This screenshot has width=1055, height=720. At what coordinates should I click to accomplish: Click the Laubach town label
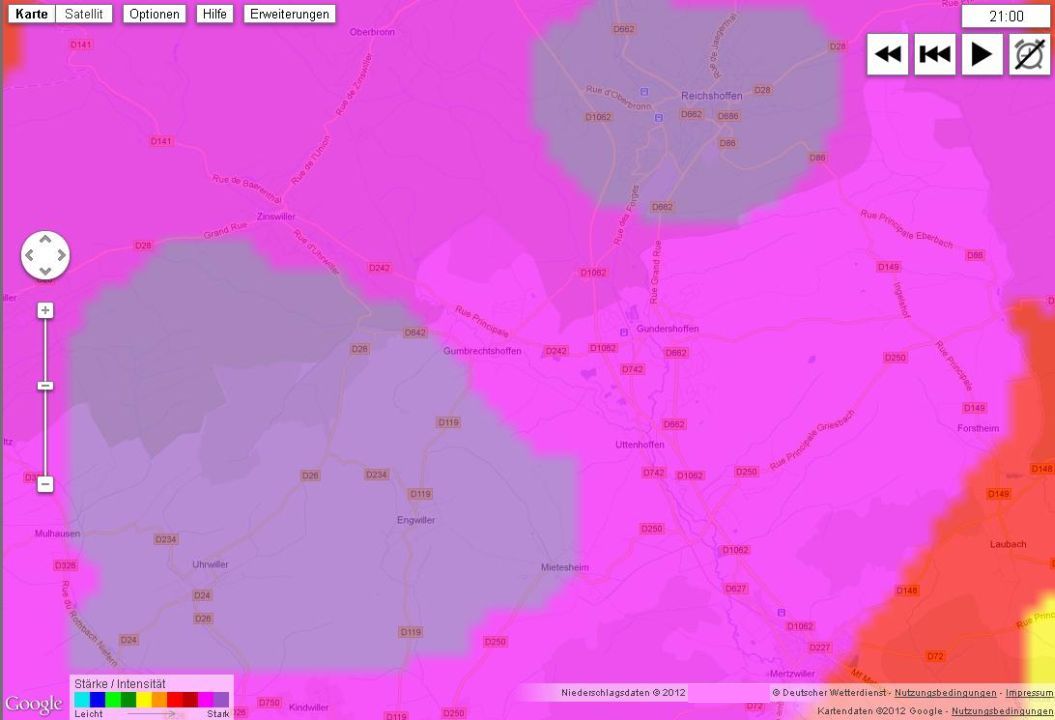pos(1008,544)
